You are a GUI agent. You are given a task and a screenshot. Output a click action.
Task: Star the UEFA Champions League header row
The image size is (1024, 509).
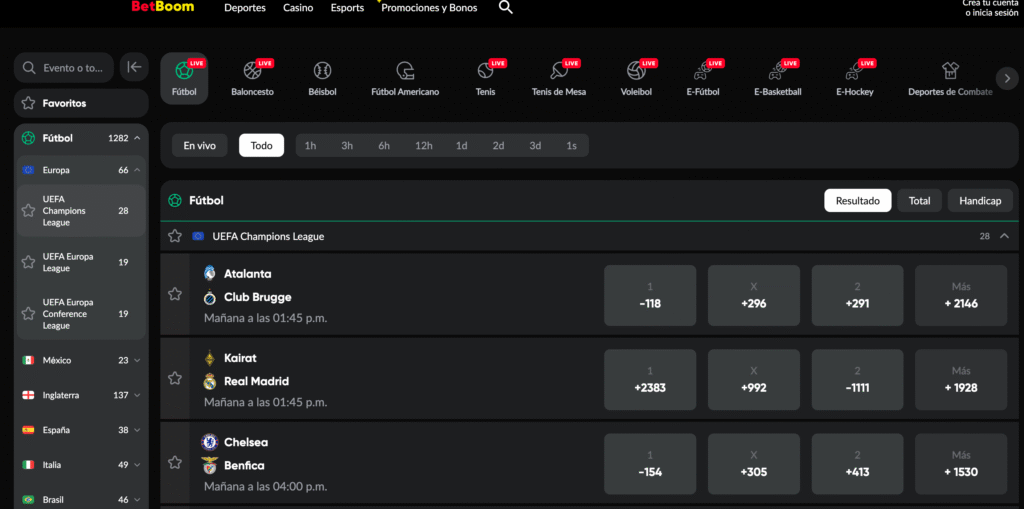point(175,236)
